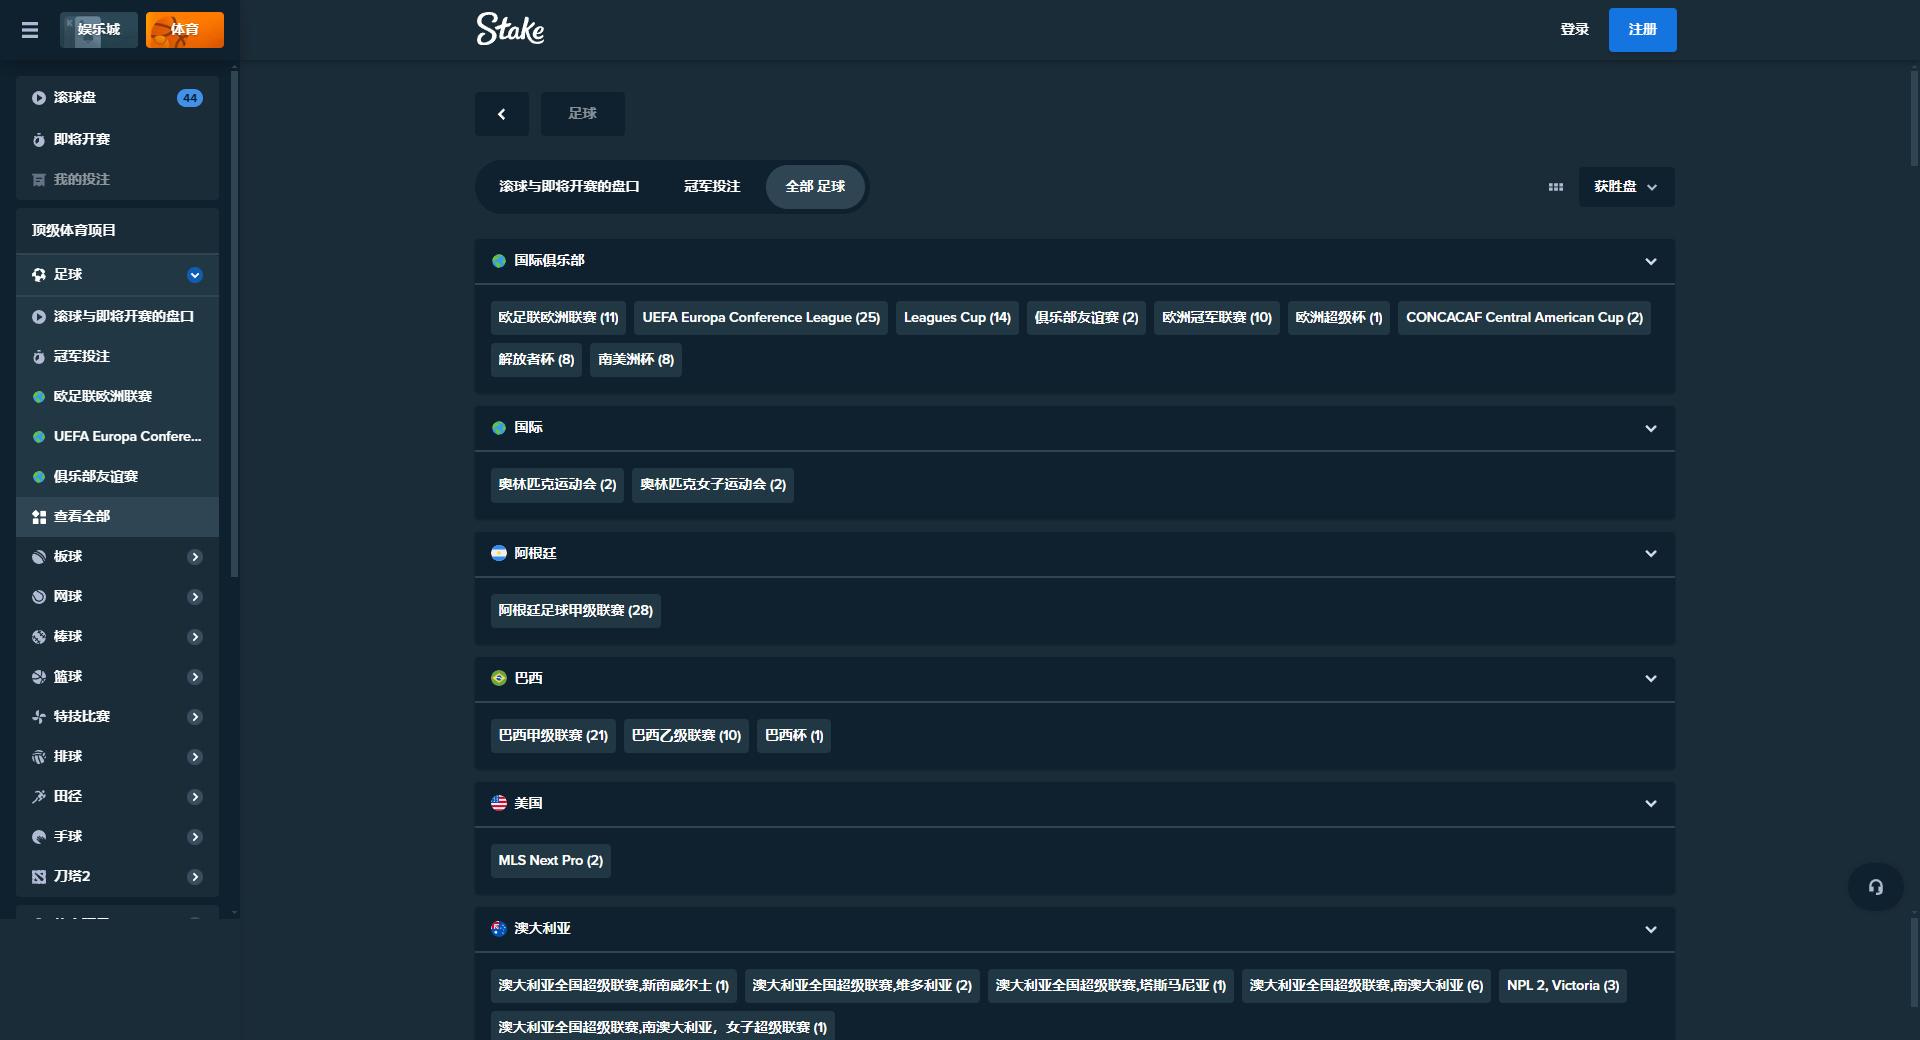Click the 足球 breadcrumb button
1920x1040 pixels.
pyautogui.click(x=583, y=114)
